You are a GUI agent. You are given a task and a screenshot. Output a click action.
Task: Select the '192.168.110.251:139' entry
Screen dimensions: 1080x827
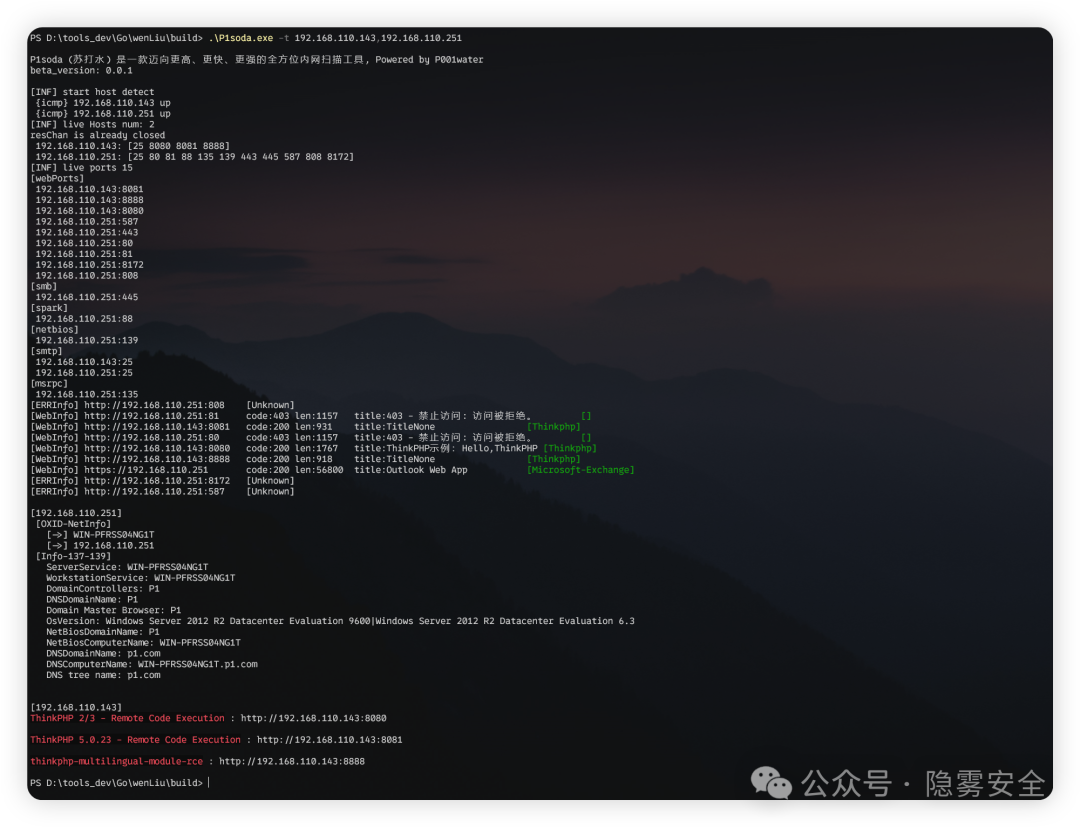click(87, 340)
